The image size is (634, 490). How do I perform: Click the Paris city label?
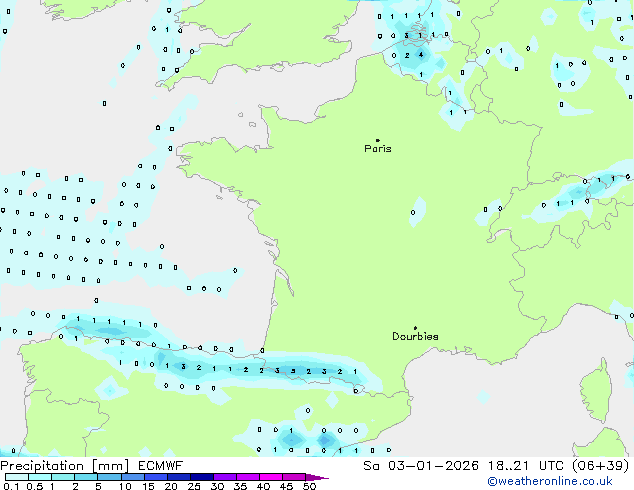click(x=378, y=149)
